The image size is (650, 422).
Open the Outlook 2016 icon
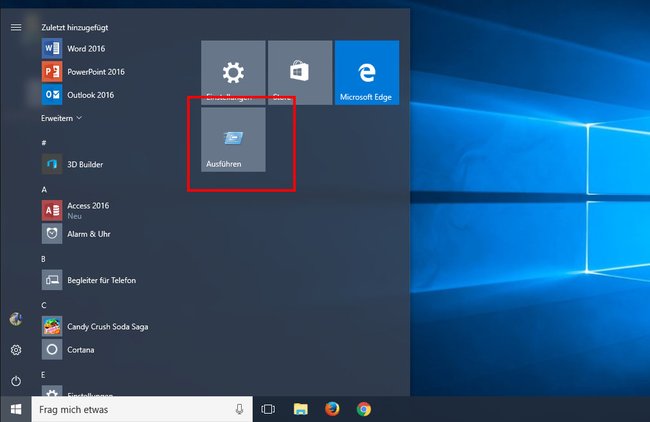click(52, 95)
